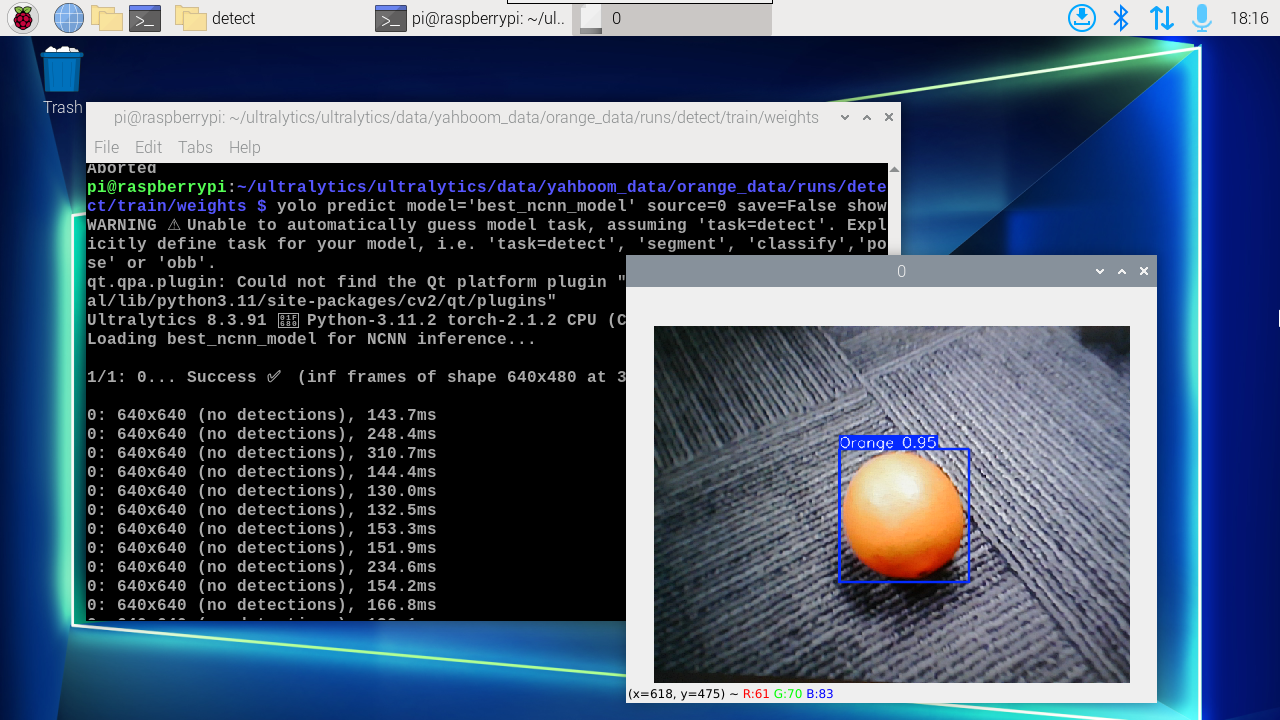Click the detected orange in the camera view
1280x720 pixels.
point(904,515)
